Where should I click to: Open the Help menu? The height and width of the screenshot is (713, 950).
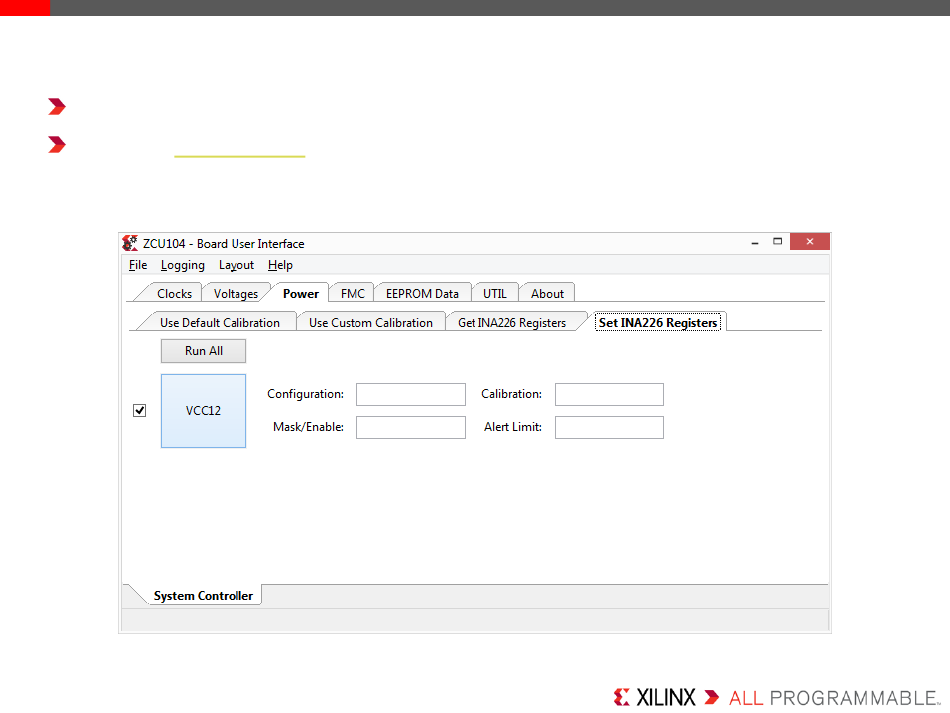click(x=280, y=265)
